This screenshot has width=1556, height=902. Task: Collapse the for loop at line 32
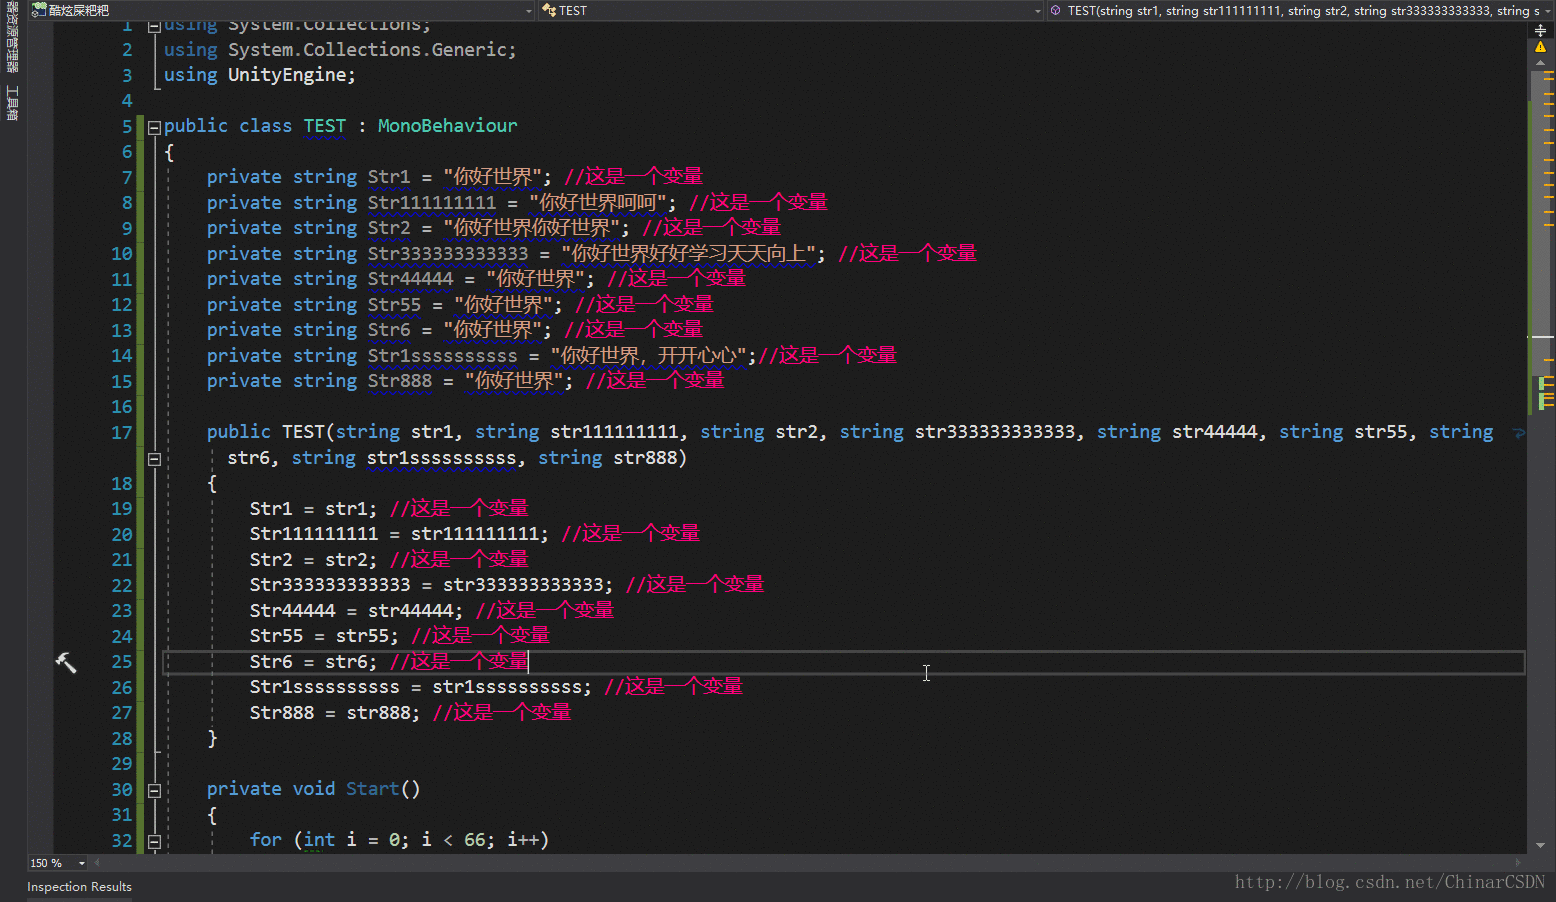pos(154,841)
